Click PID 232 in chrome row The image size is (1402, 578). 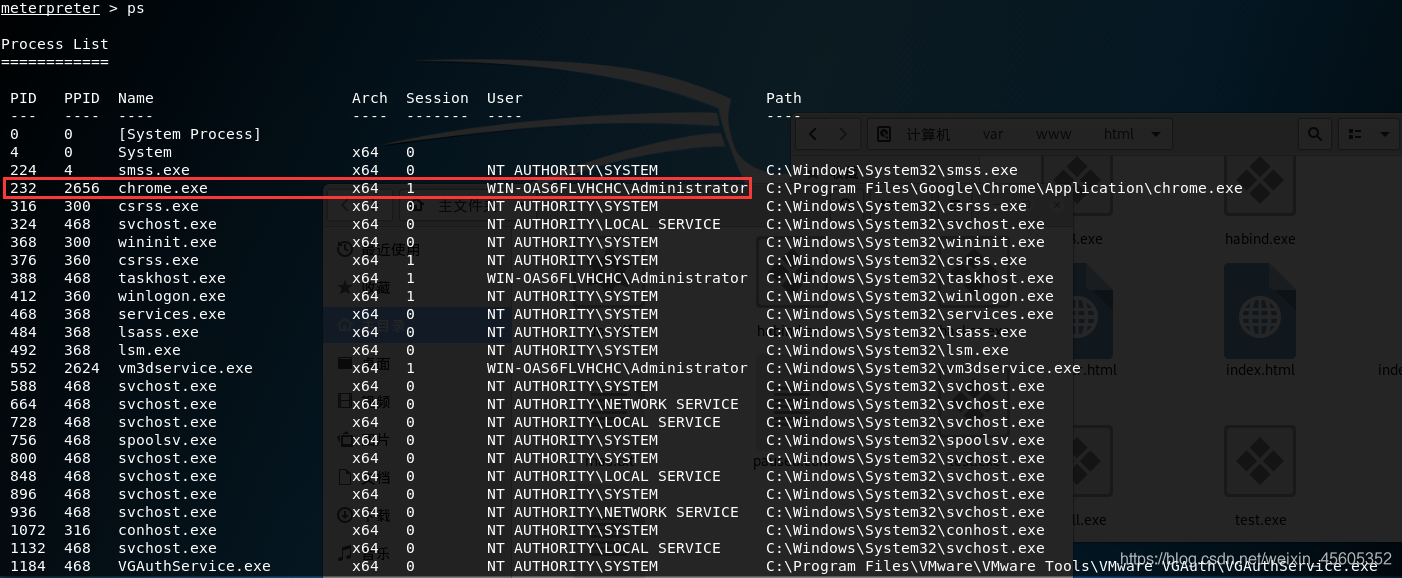click(23, 188)
